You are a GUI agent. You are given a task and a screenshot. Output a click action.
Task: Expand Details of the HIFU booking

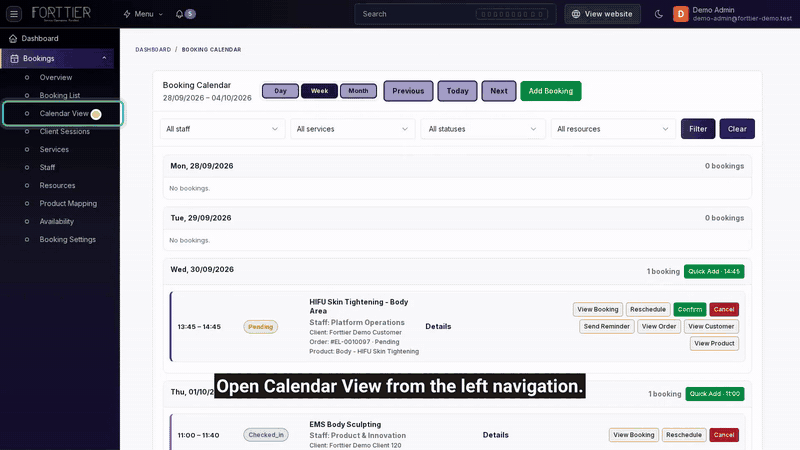point(438,327)
